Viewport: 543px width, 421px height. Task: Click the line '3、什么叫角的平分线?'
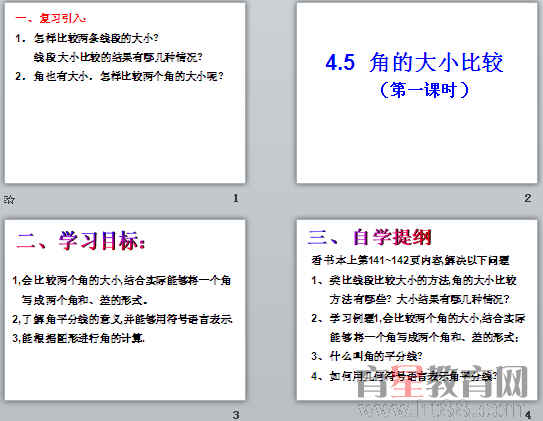pyautogui.click(x=367, y=356)
